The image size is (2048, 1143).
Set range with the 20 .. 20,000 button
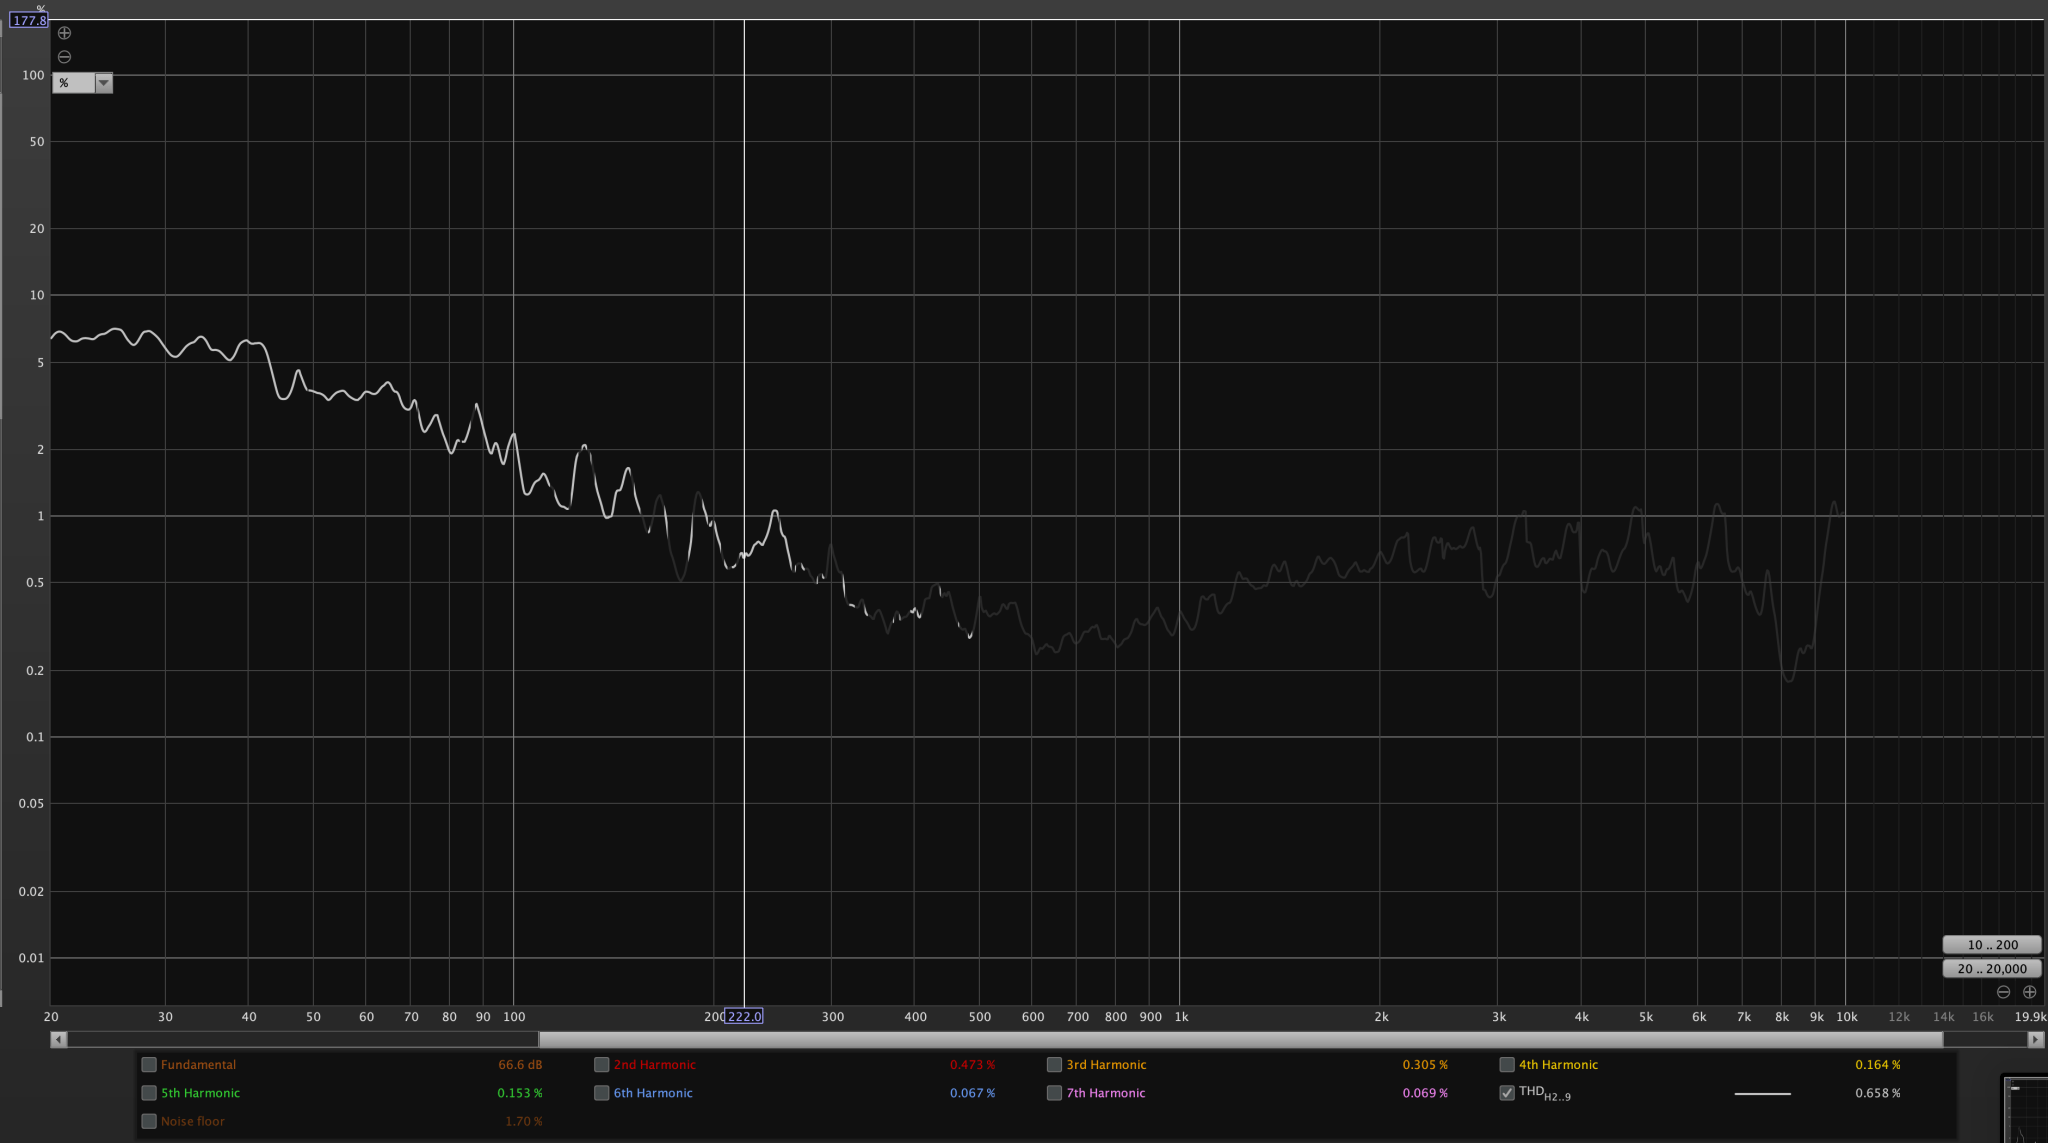pos(1992,969)
